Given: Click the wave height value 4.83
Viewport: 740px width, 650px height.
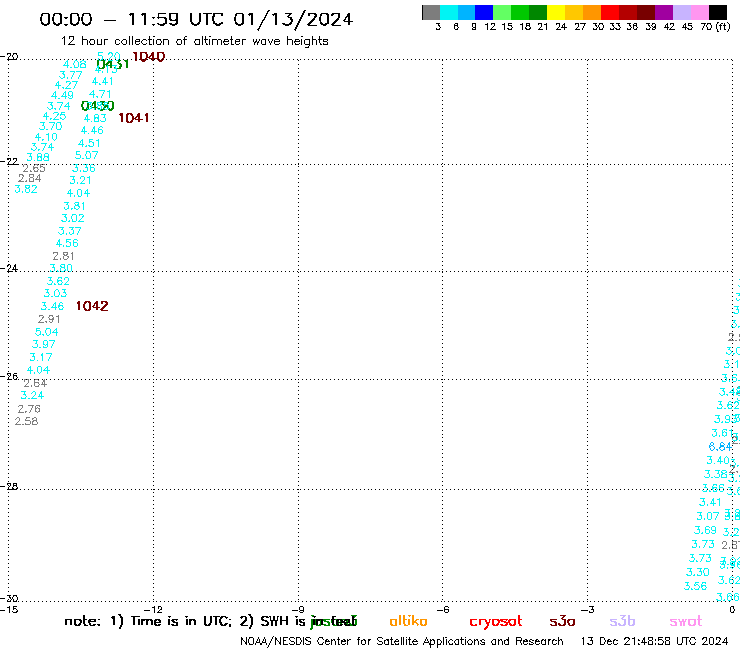Looking at the screenshot, I should (x=95, y=118).
